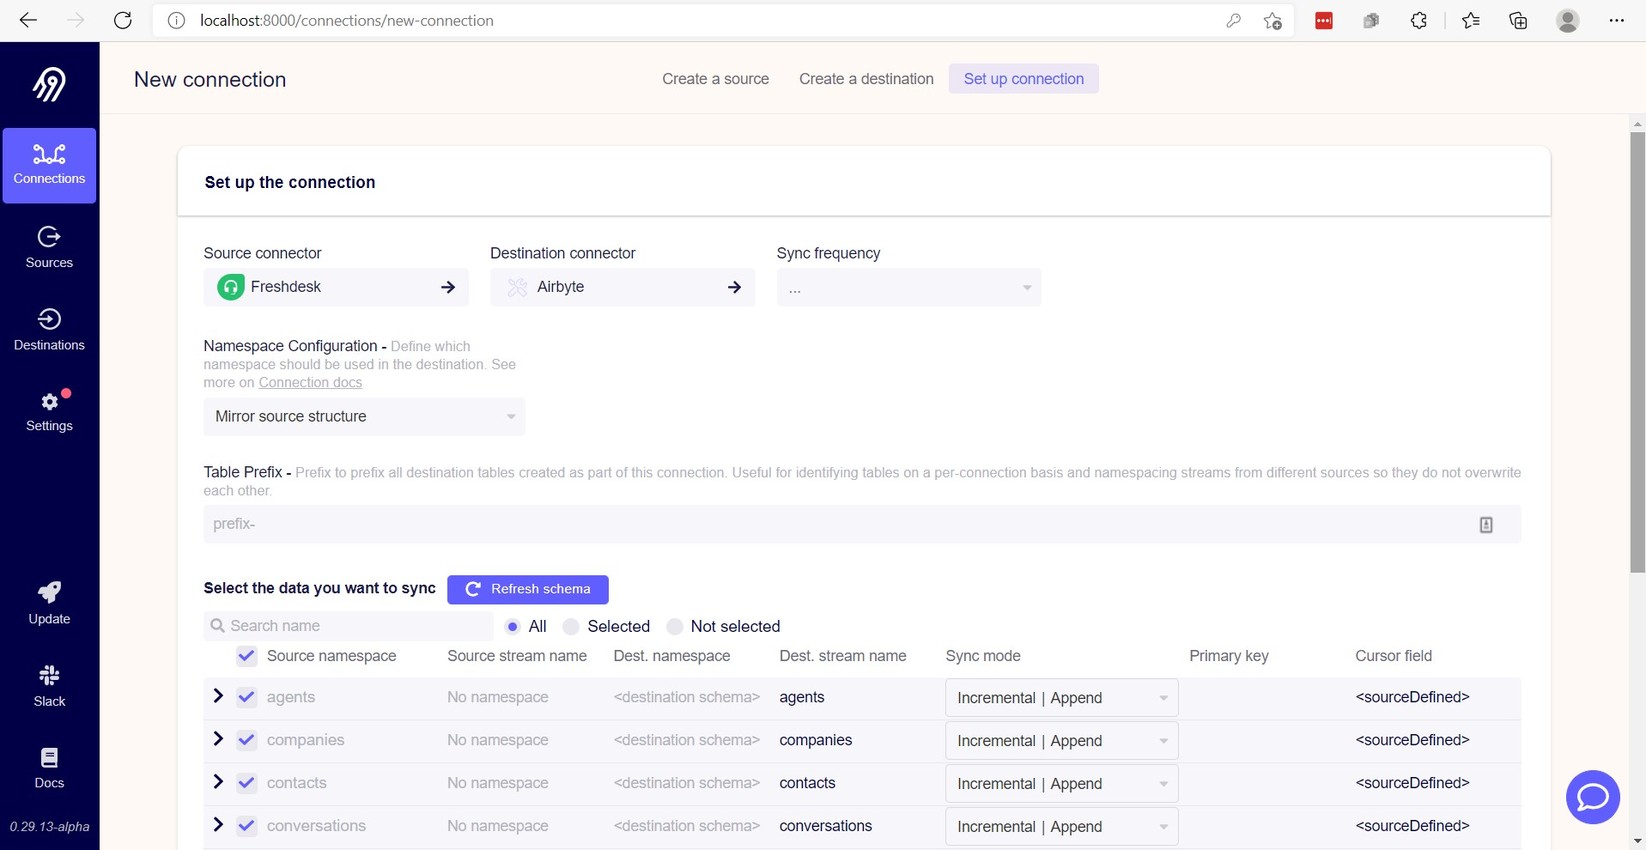Go back in the browser

28,20
